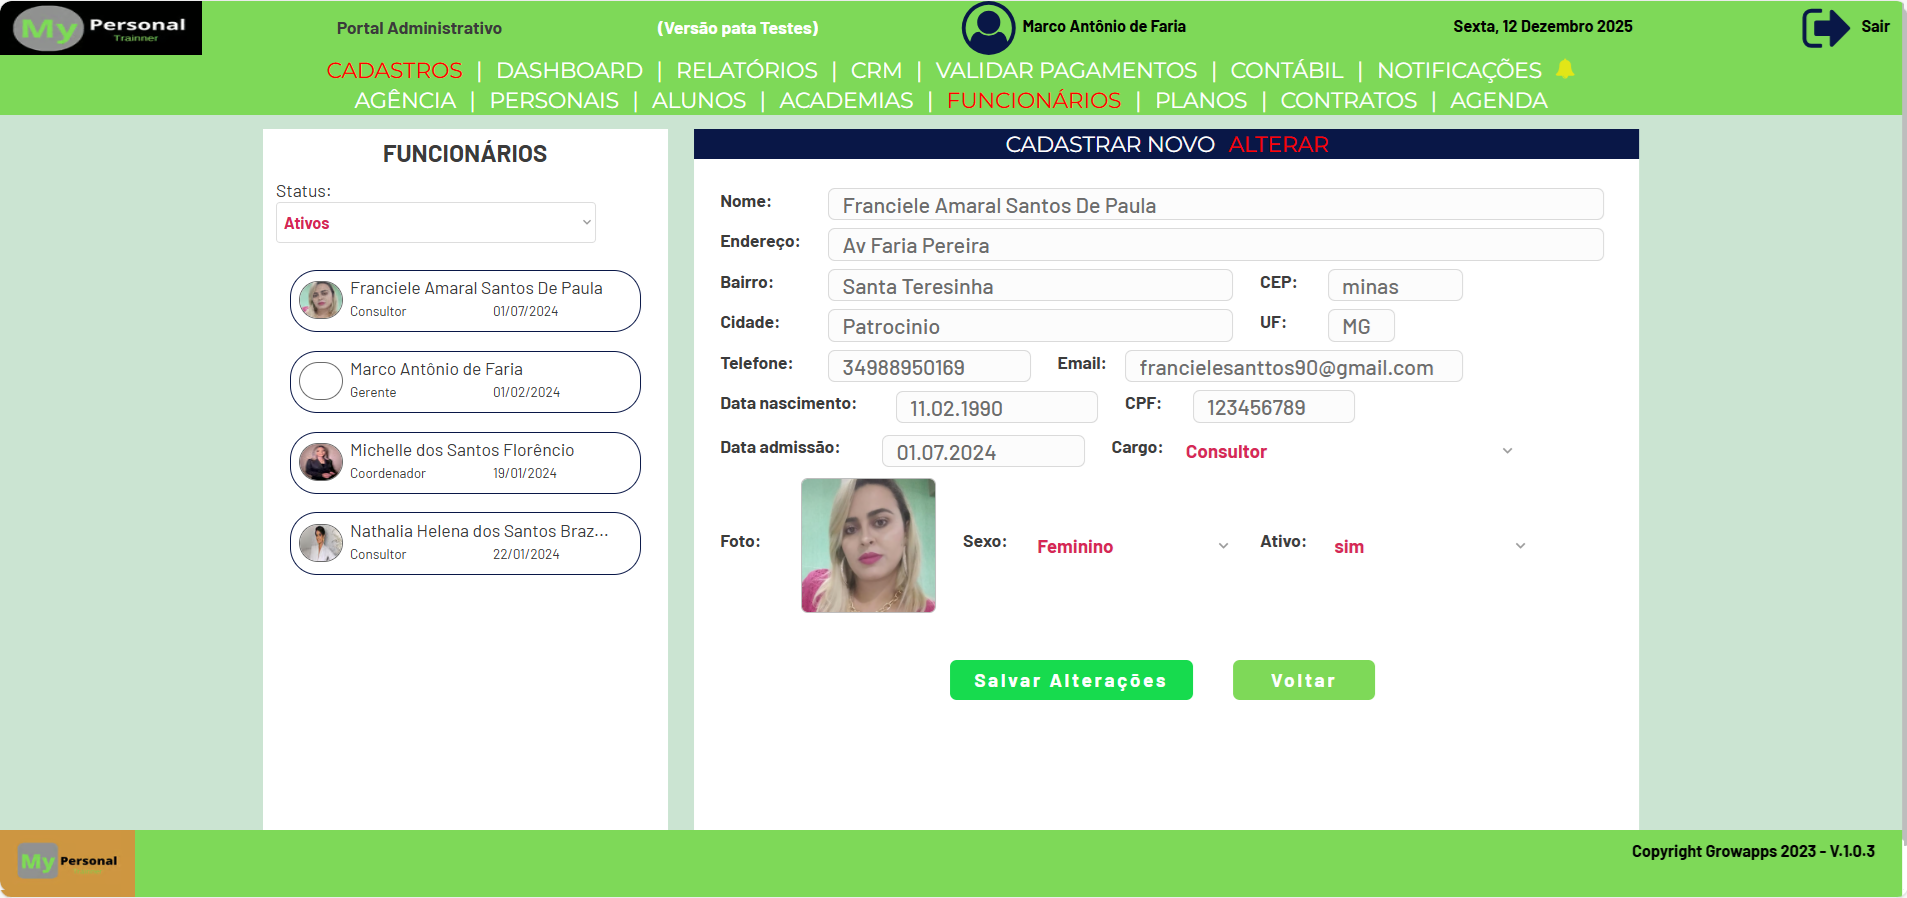Screen dimensions: 1907x898
Task: Go to the DASHBOARD menu
Action: [569, 71]
